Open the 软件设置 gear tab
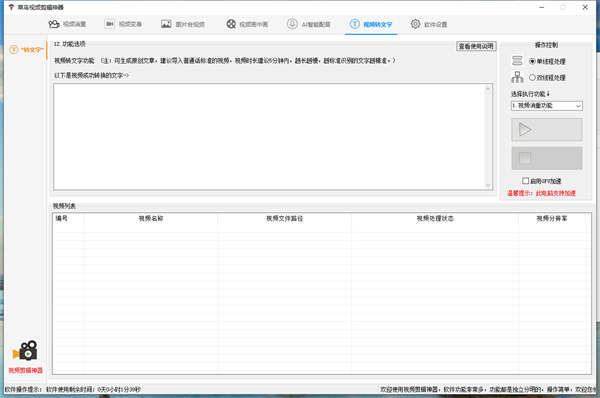Viewport: 600px width, 398px height. [x=429, y=24]
